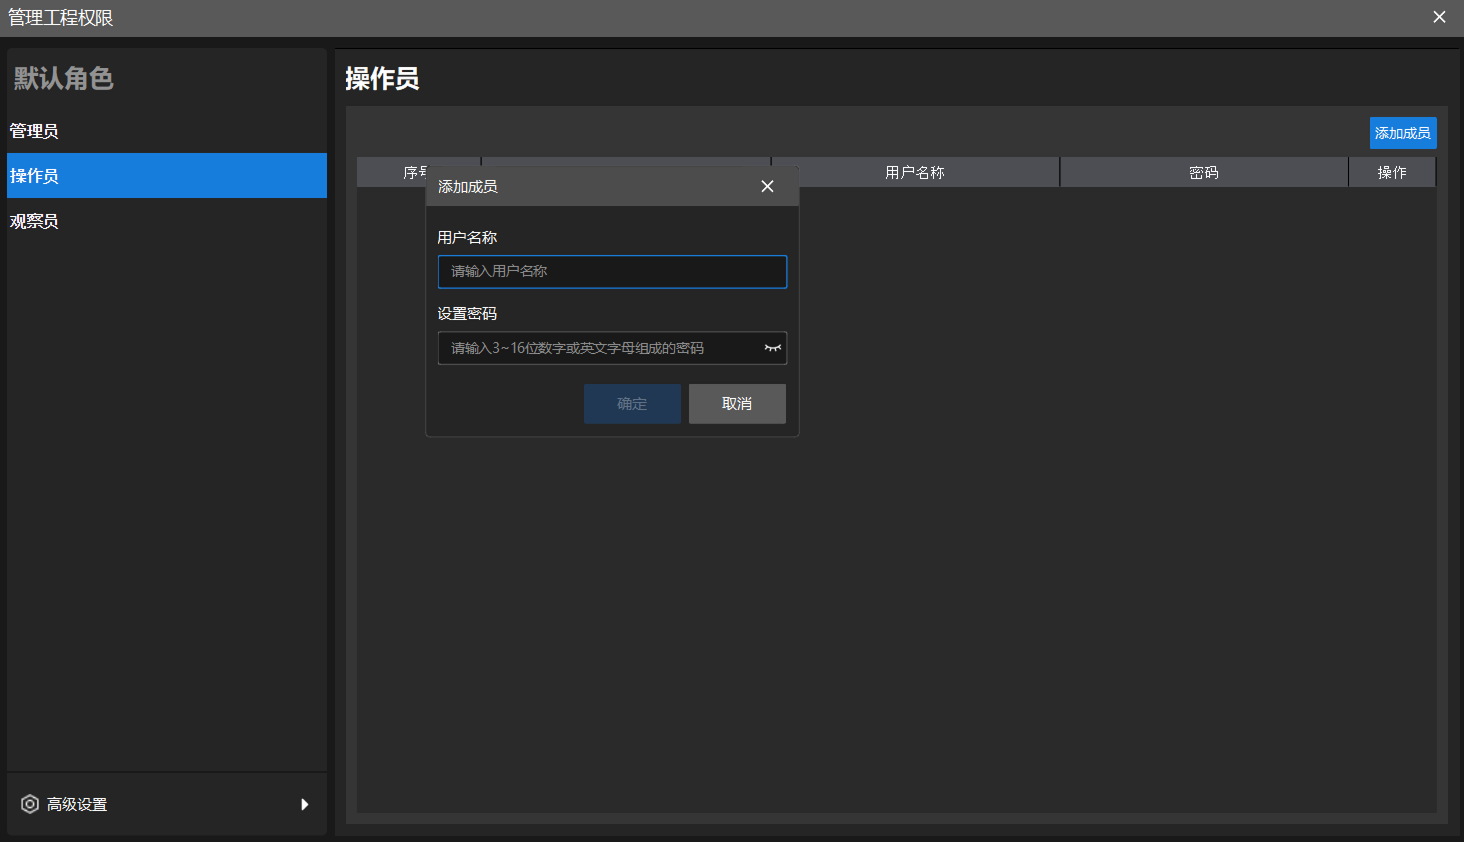Select the highlighted 操作员 role

[x=33, y=175]
